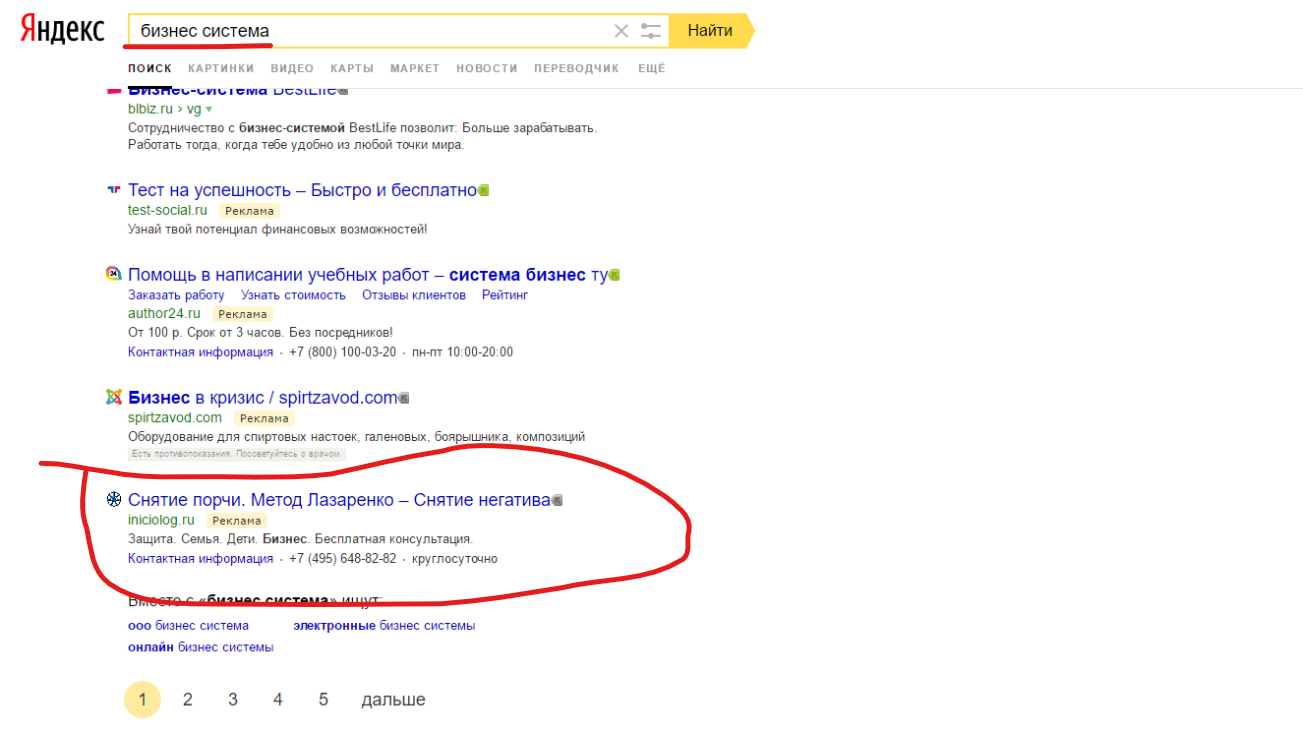Switch to the Видео tab
Viewport: 1303px width, 733px height.
(x=292, y=68)
